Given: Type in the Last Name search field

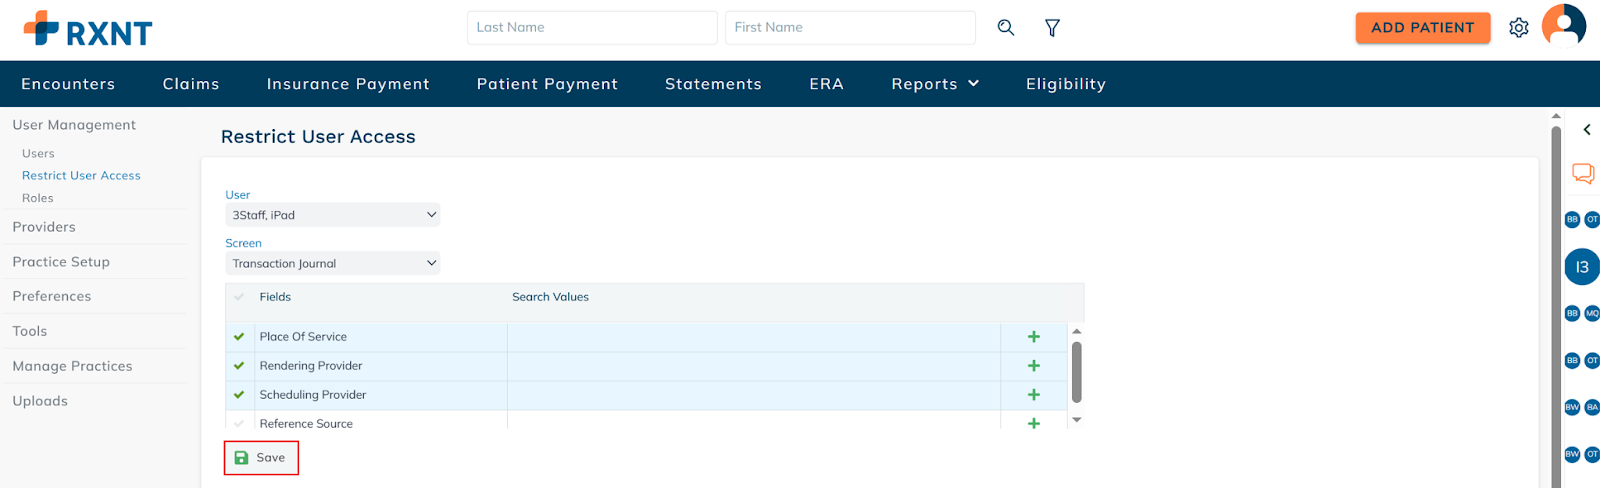Looking at the screenshot, I should [x=591, y=28].
